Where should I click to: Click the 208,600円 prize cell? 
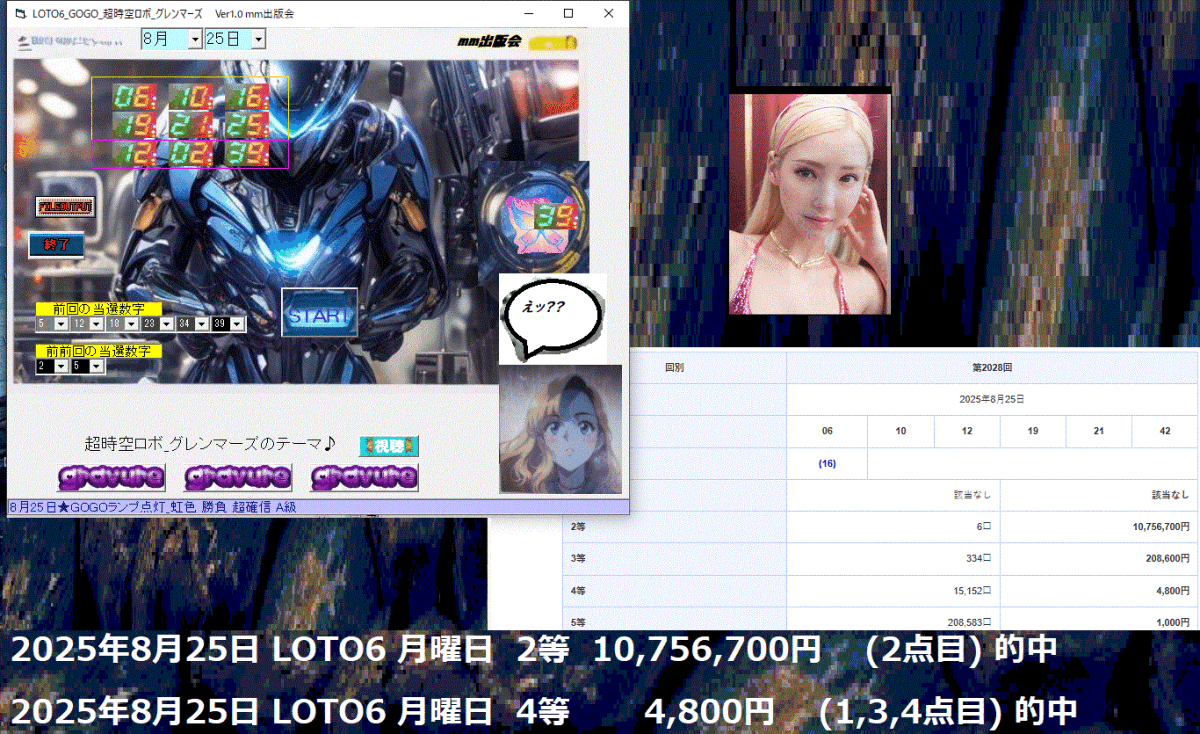click(x=1099, y=558)
